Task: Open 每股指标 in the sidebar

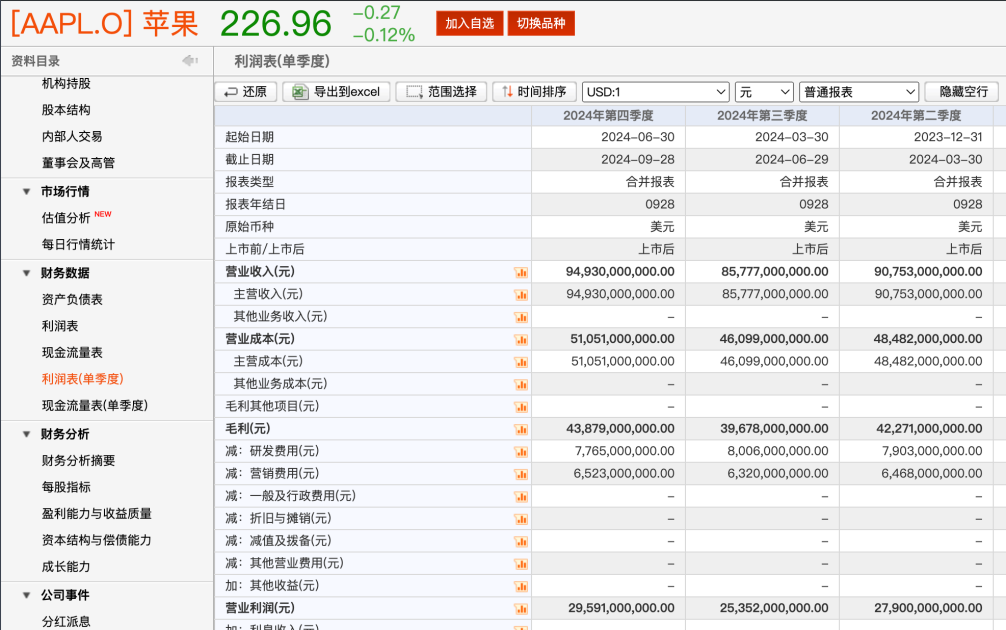Action: tap(66, 487)
